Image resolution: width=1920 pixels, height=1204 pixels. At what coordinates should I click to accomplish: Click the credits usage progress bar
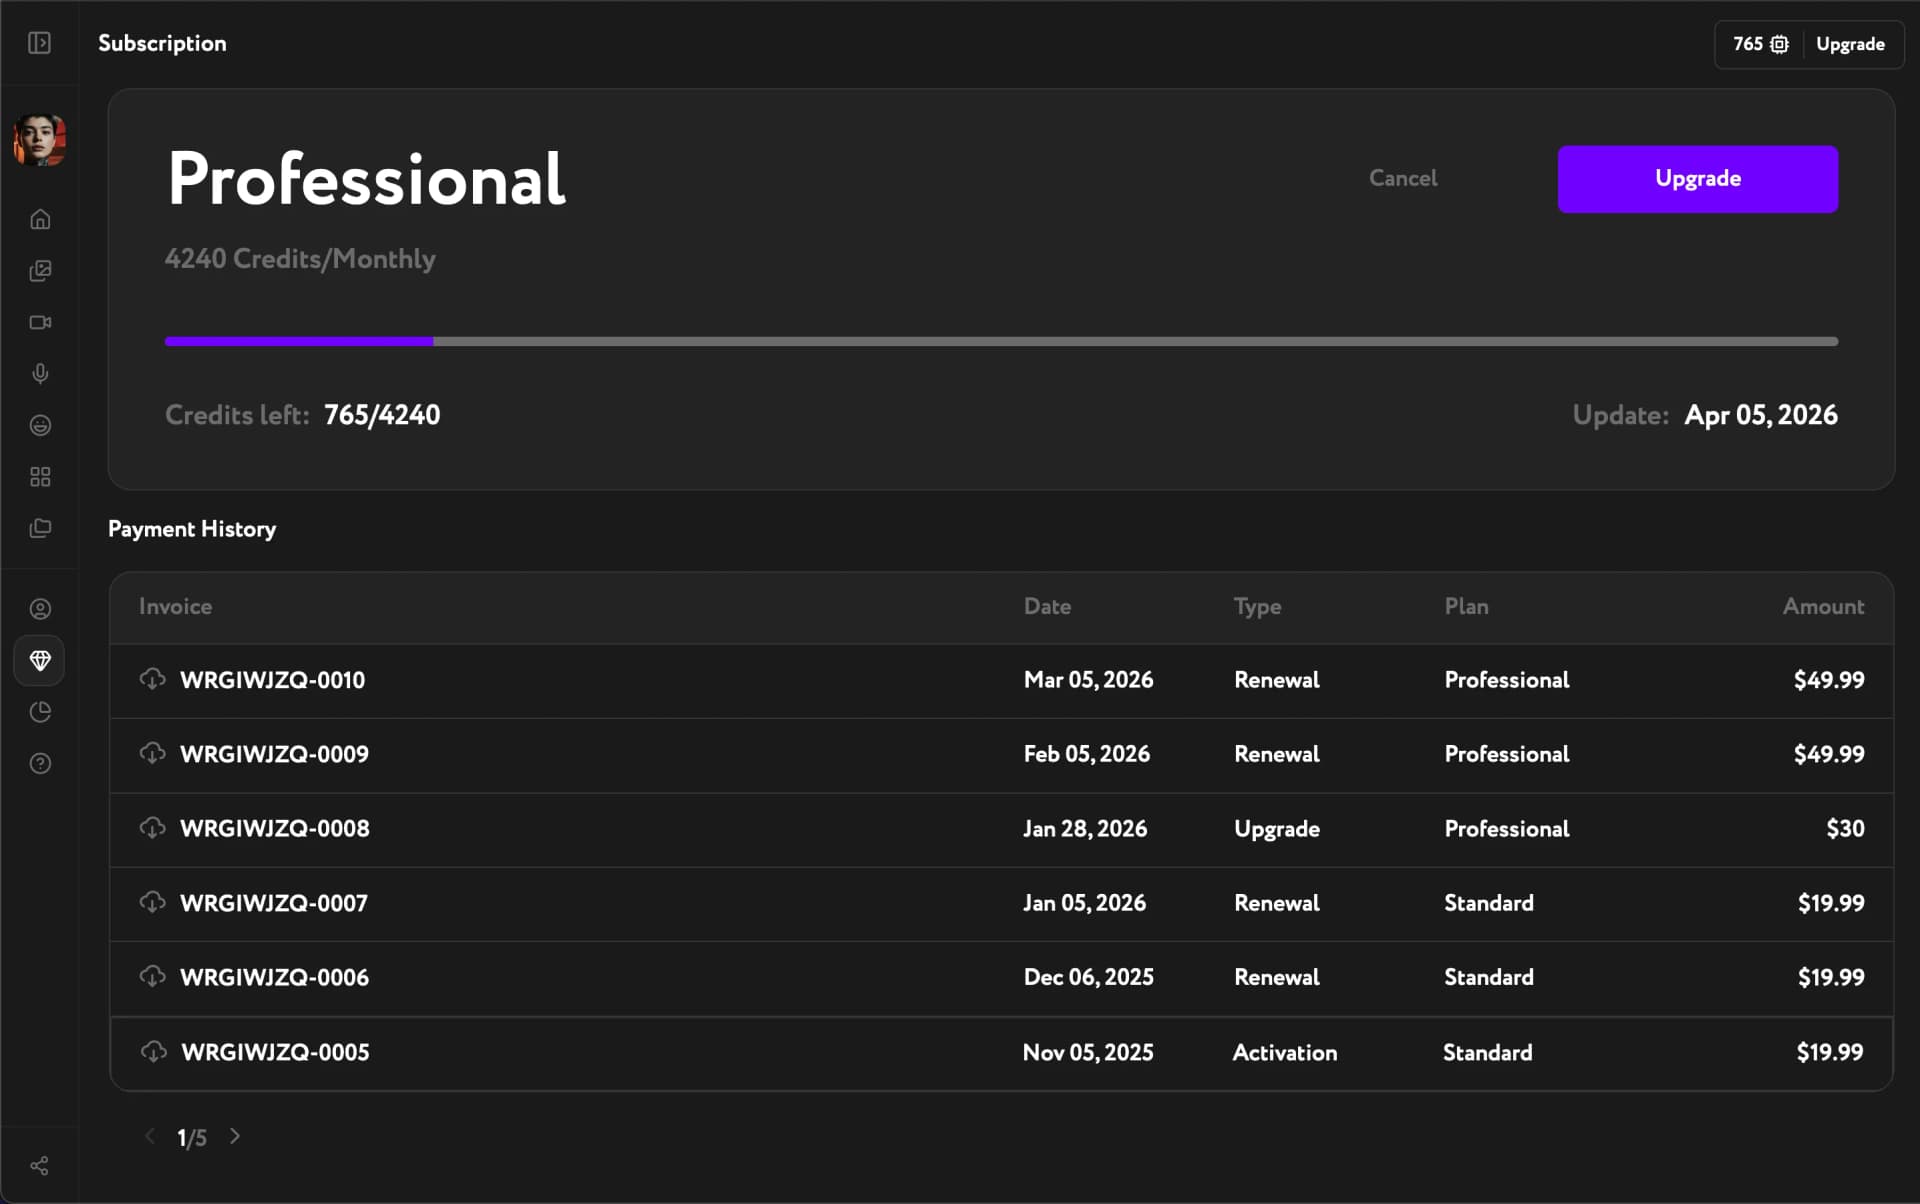tap(1000, 342)
